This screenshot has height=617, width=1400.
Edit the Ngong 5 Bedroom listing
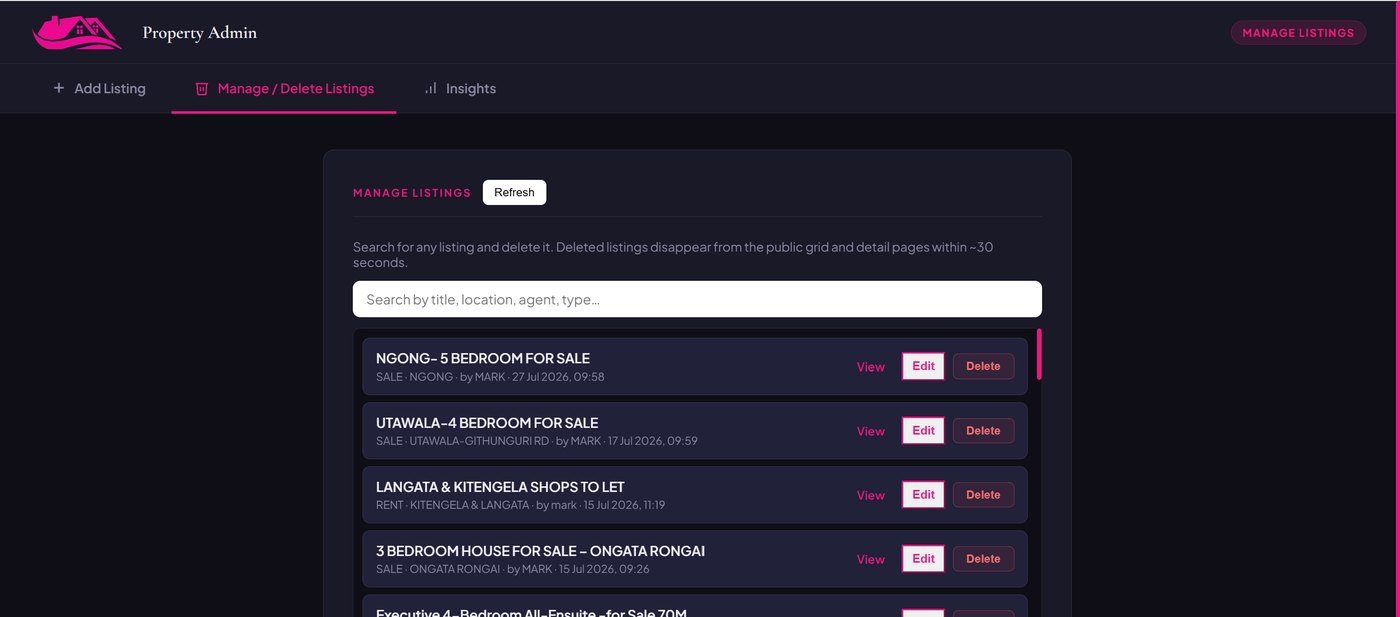[923, 366]
